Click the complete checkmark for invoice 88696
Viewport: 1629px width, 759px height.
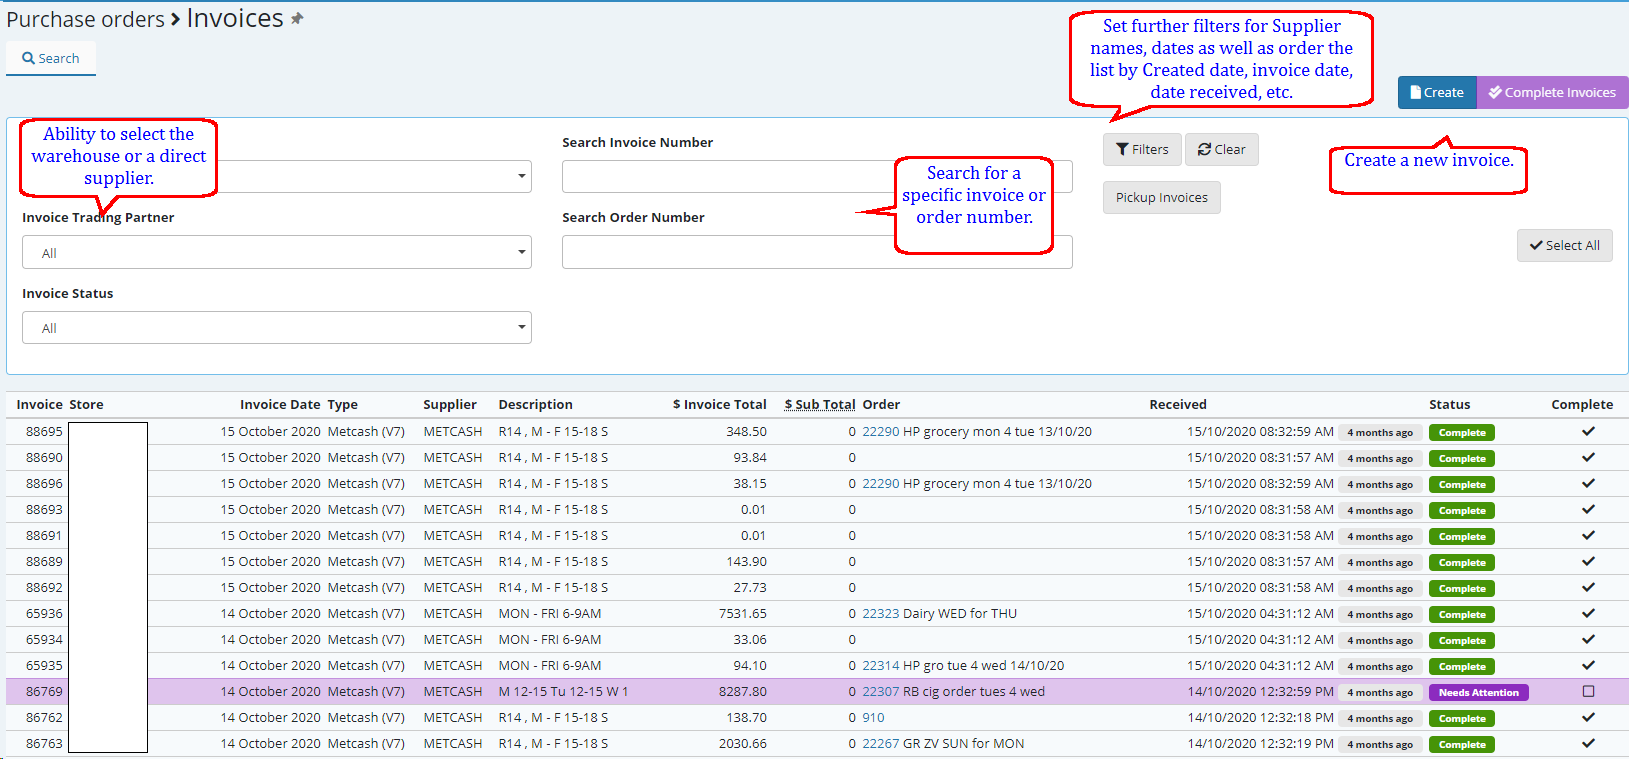tap(1588, 483)
